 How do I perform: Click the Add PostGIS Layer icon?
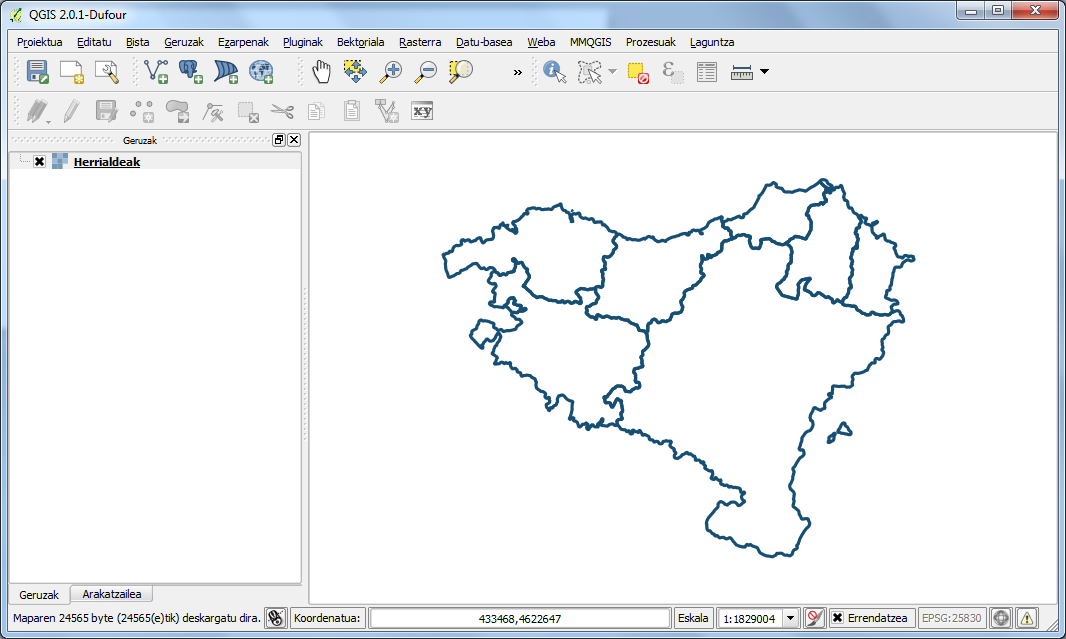190,71
